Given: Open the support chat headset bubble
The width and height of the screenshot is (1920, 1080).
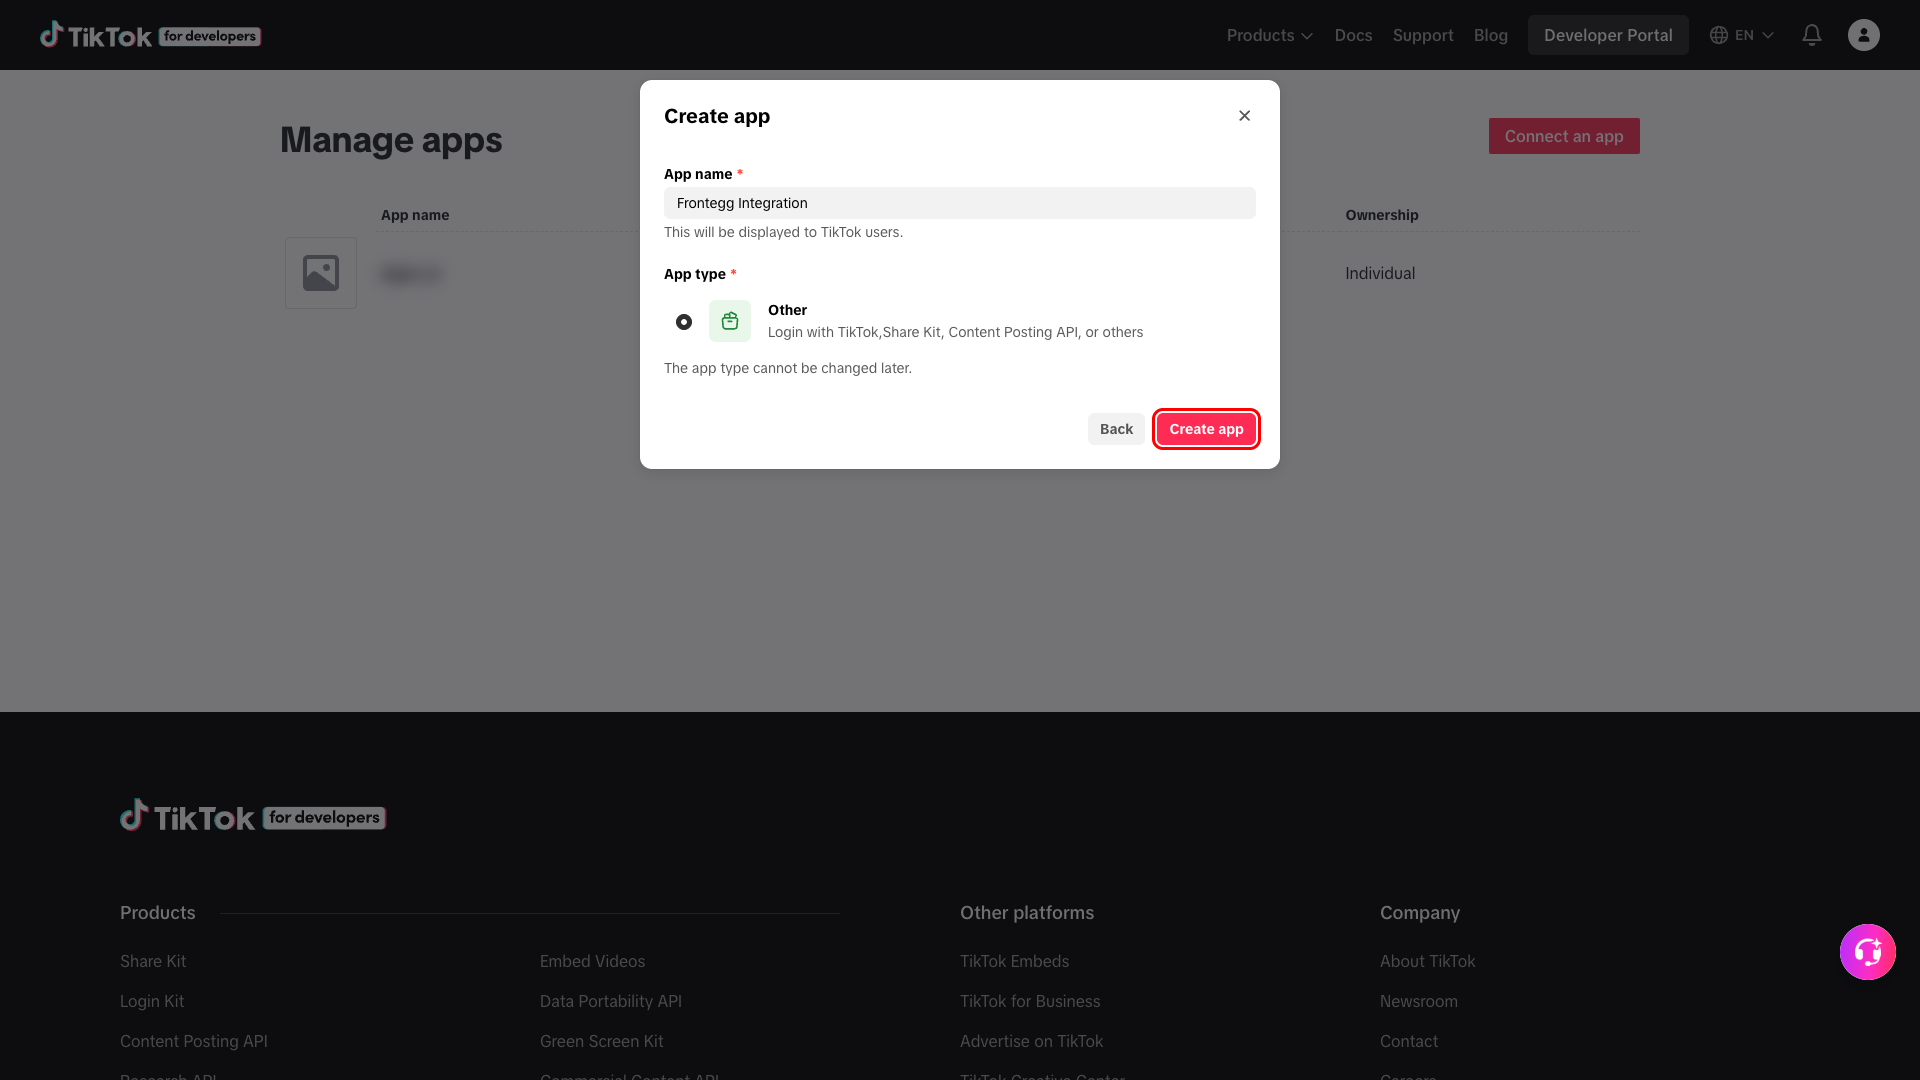Looking at the screenshot, I should [x=1867, y=951].
